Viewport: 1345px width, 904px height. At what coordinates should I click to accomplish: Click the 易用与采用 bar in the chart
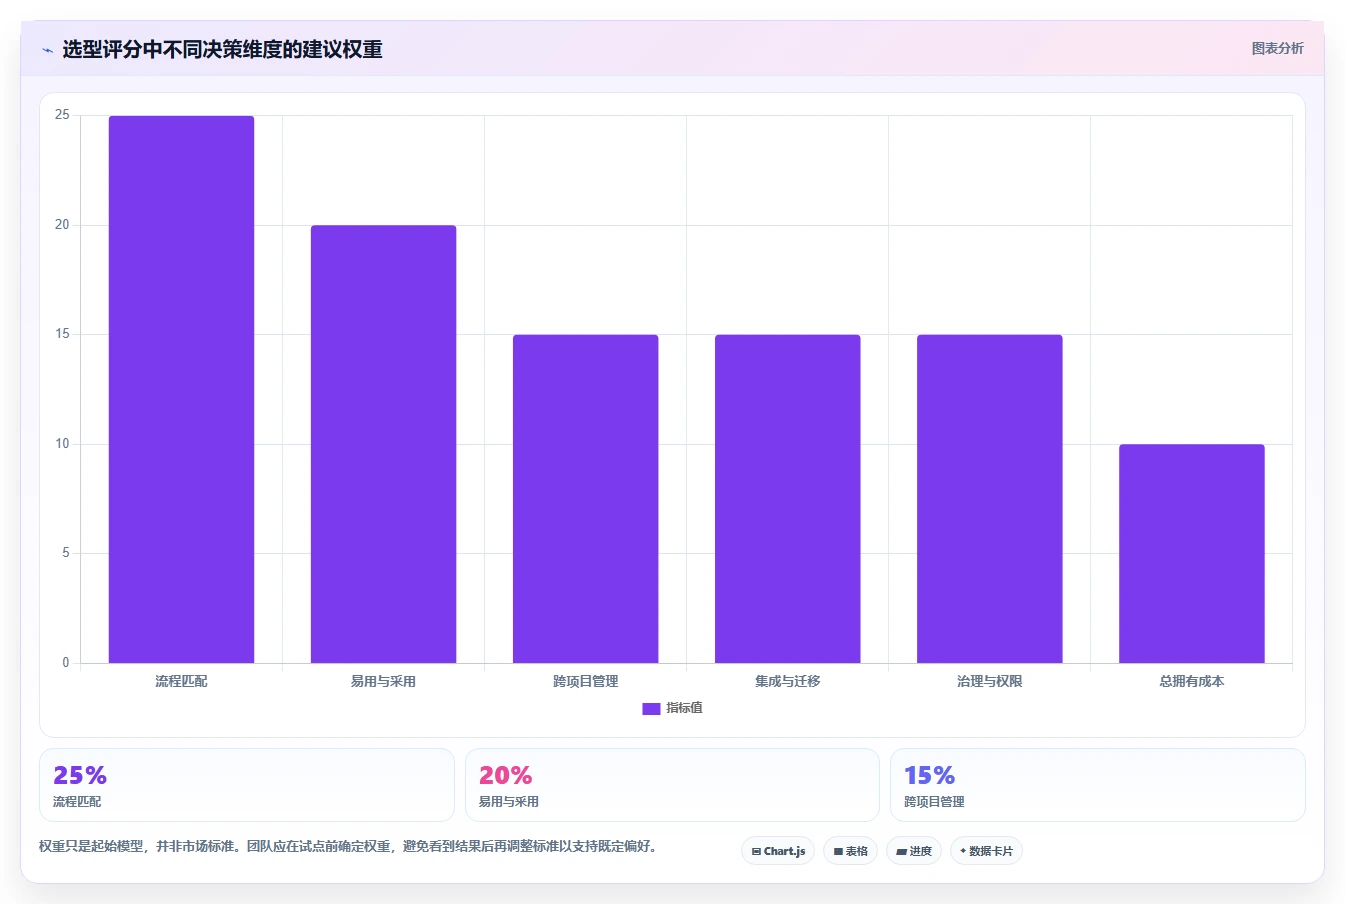point(383,444)
